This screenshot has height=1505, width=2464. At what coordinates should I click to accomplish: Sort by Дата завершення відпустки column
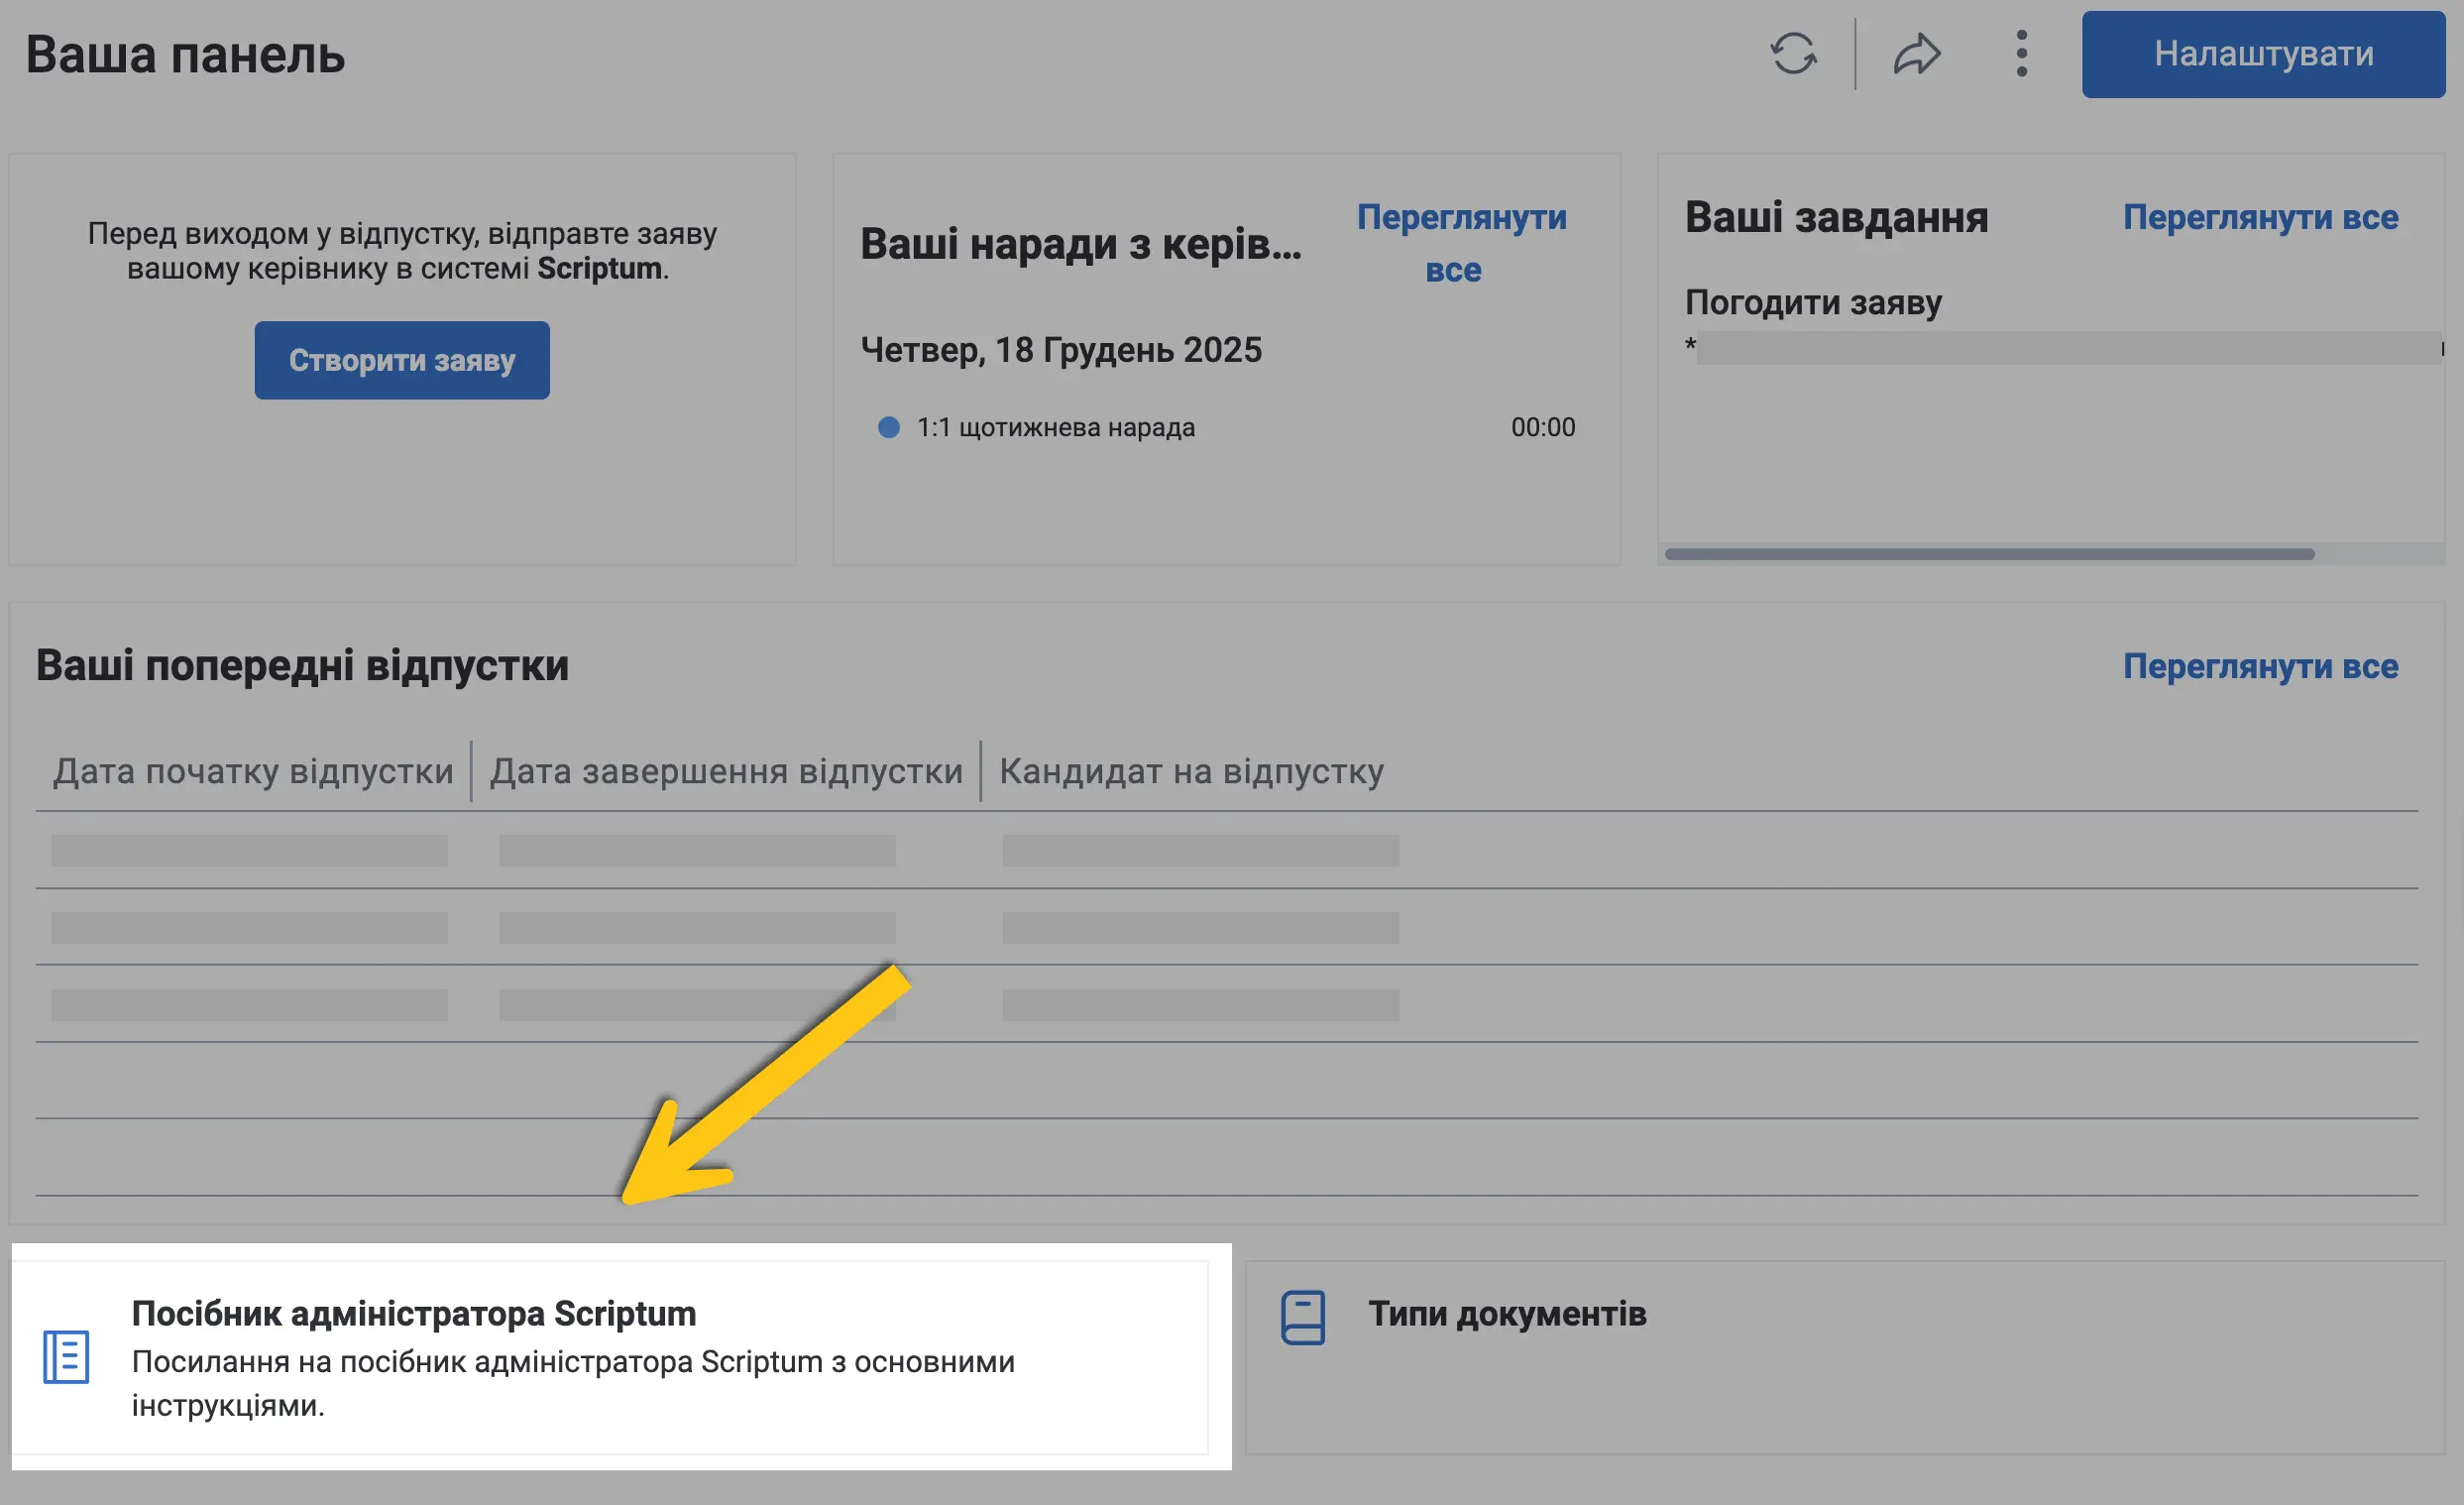726,771
